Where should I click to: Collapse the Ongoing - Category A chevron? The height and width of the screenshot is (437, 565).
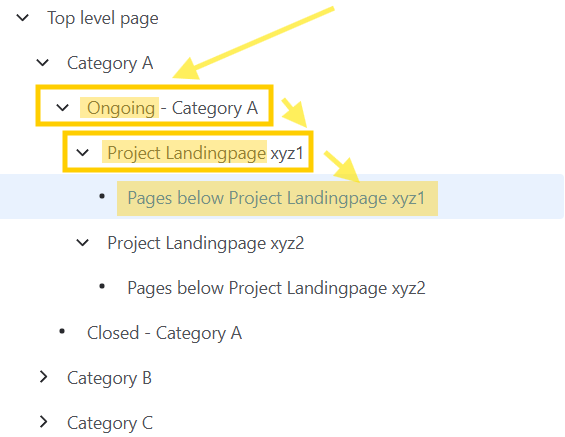pos(63,108)
